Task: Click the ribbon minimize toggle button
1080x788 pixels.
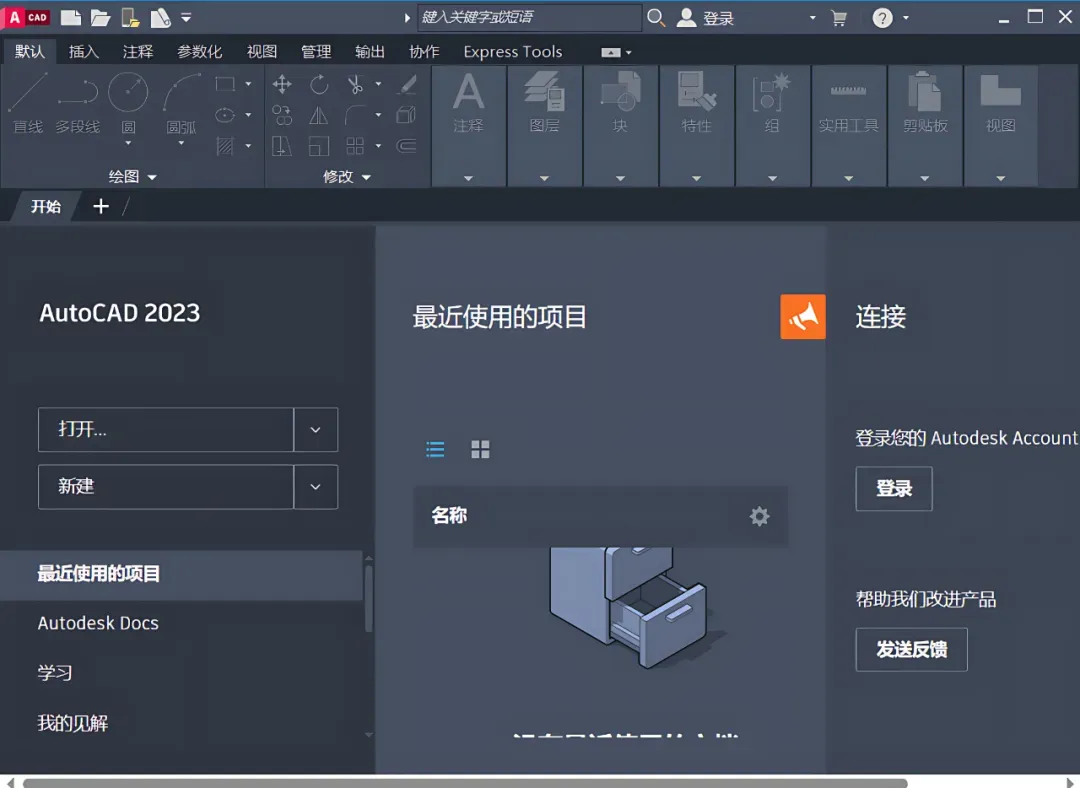Action: 611,52
